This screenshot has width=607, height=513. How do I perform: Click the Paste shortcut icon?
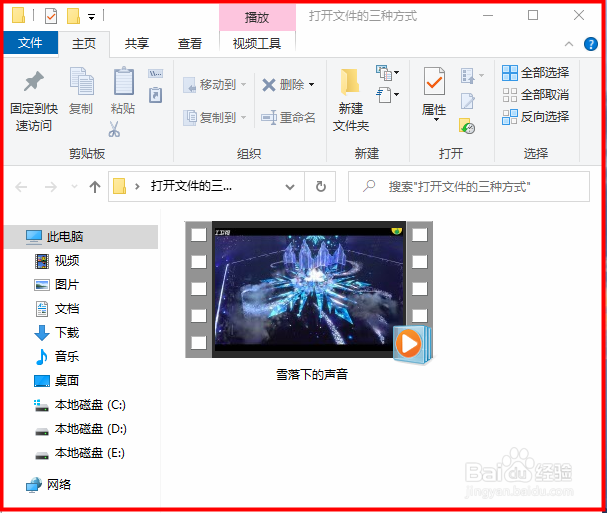pos(155,95)
